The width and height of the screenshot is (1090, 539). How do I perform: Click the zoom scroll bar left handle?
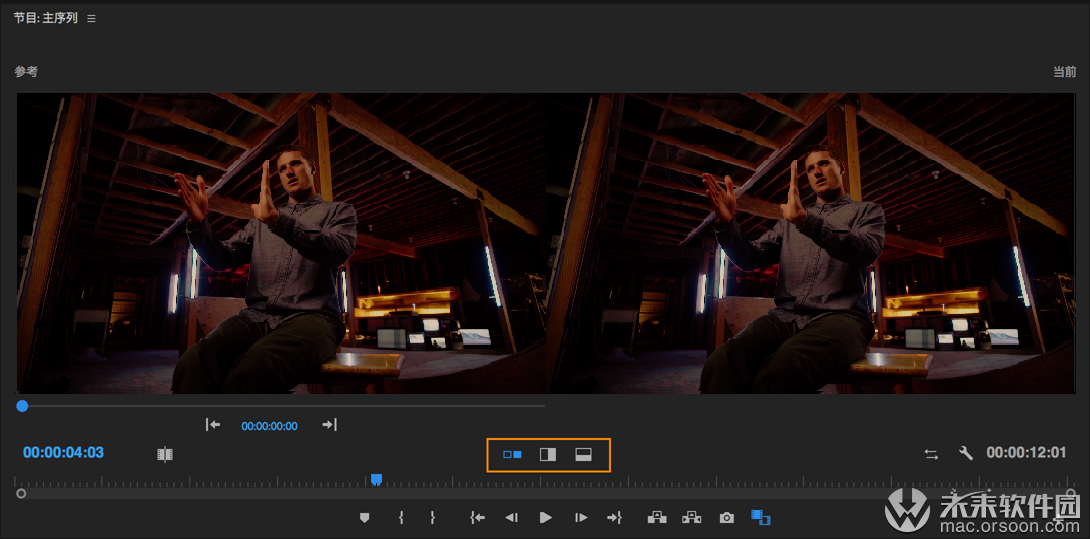[x=22, y=494]
